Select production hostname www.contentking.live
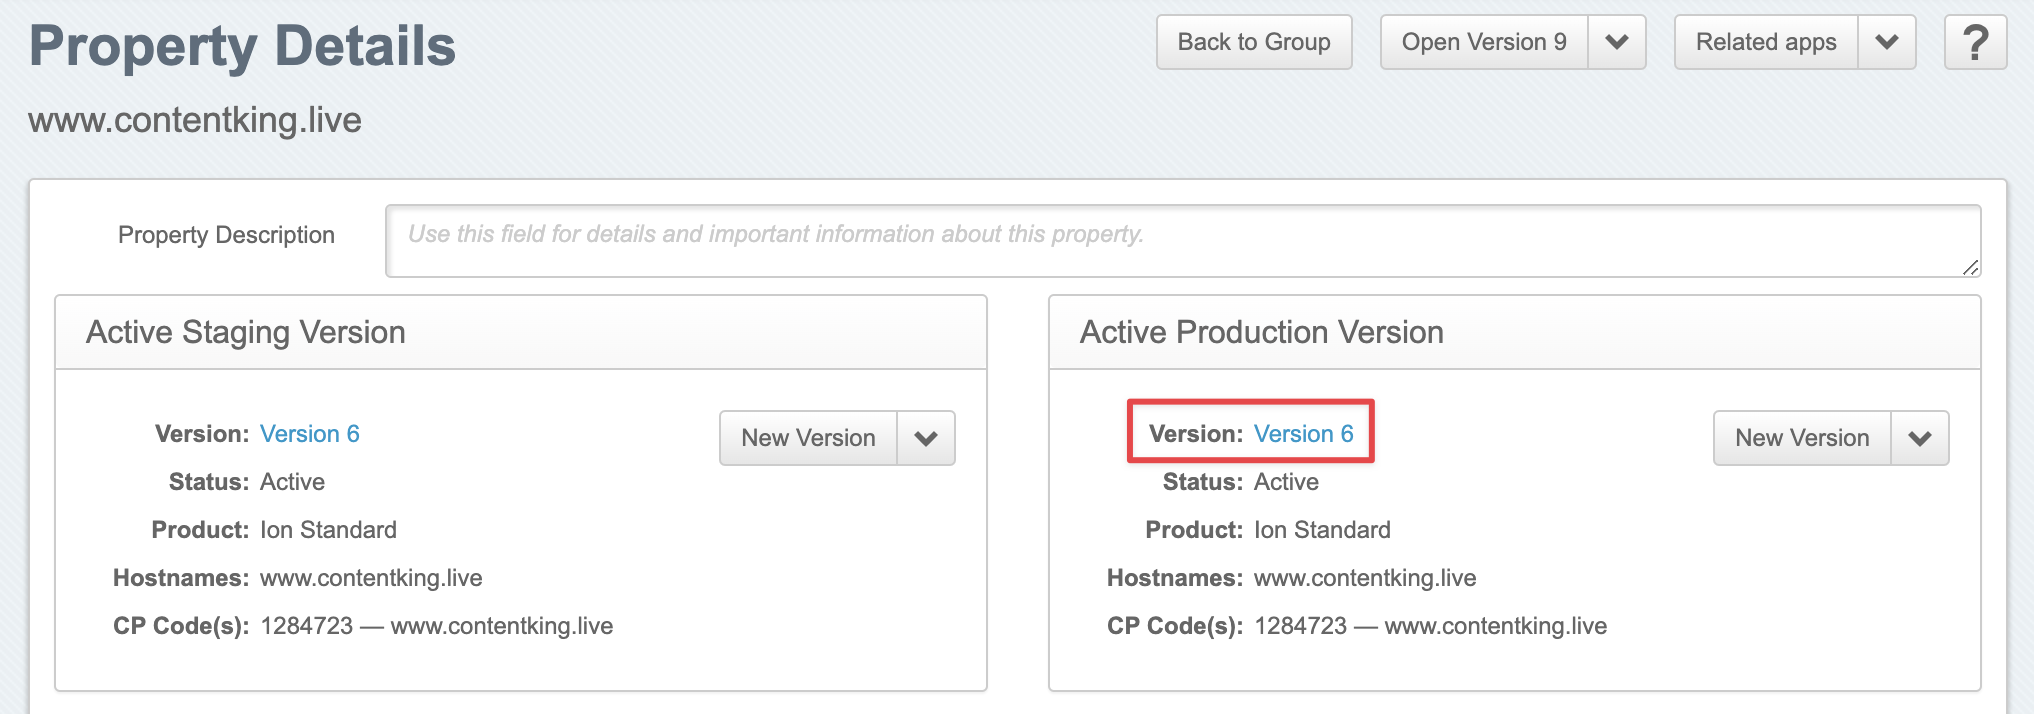This screenshot has height=714, width=2034. (x=1365, y=578)
